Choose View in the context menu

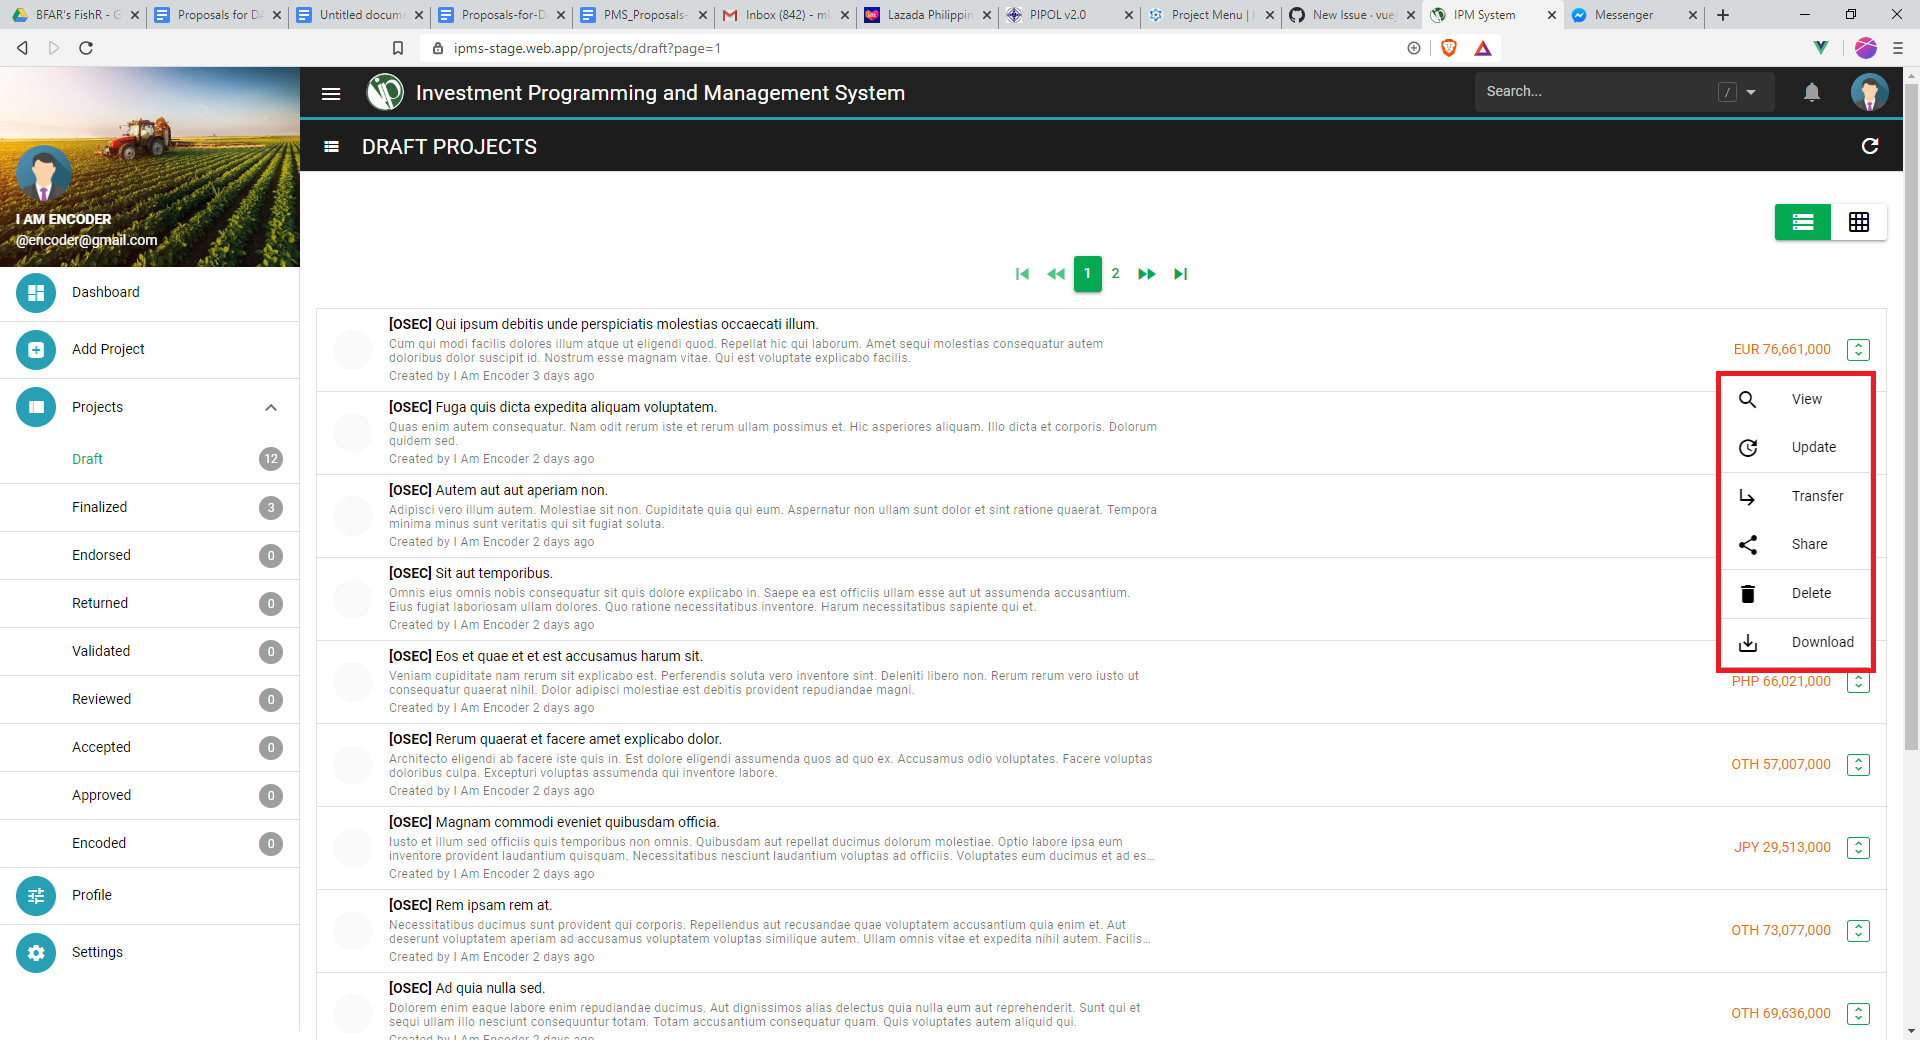pyautogui.click(x=1795, y=399)
